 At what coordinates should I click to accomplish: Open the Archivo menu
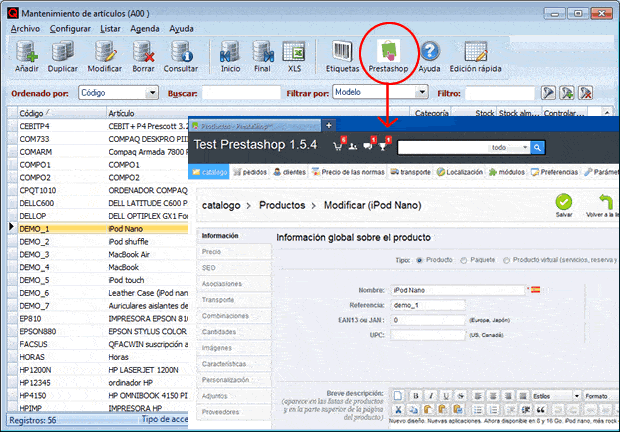25,29
